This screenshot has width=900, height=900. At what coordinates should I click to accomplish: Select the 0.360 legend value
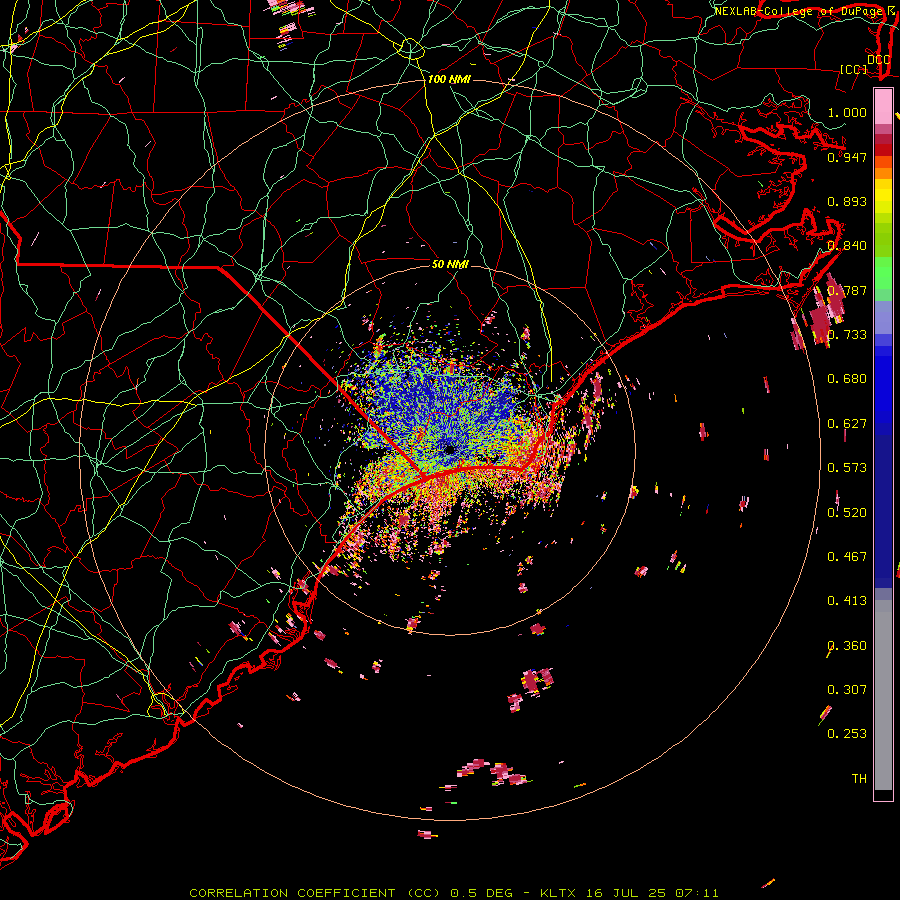coord(847,646)
